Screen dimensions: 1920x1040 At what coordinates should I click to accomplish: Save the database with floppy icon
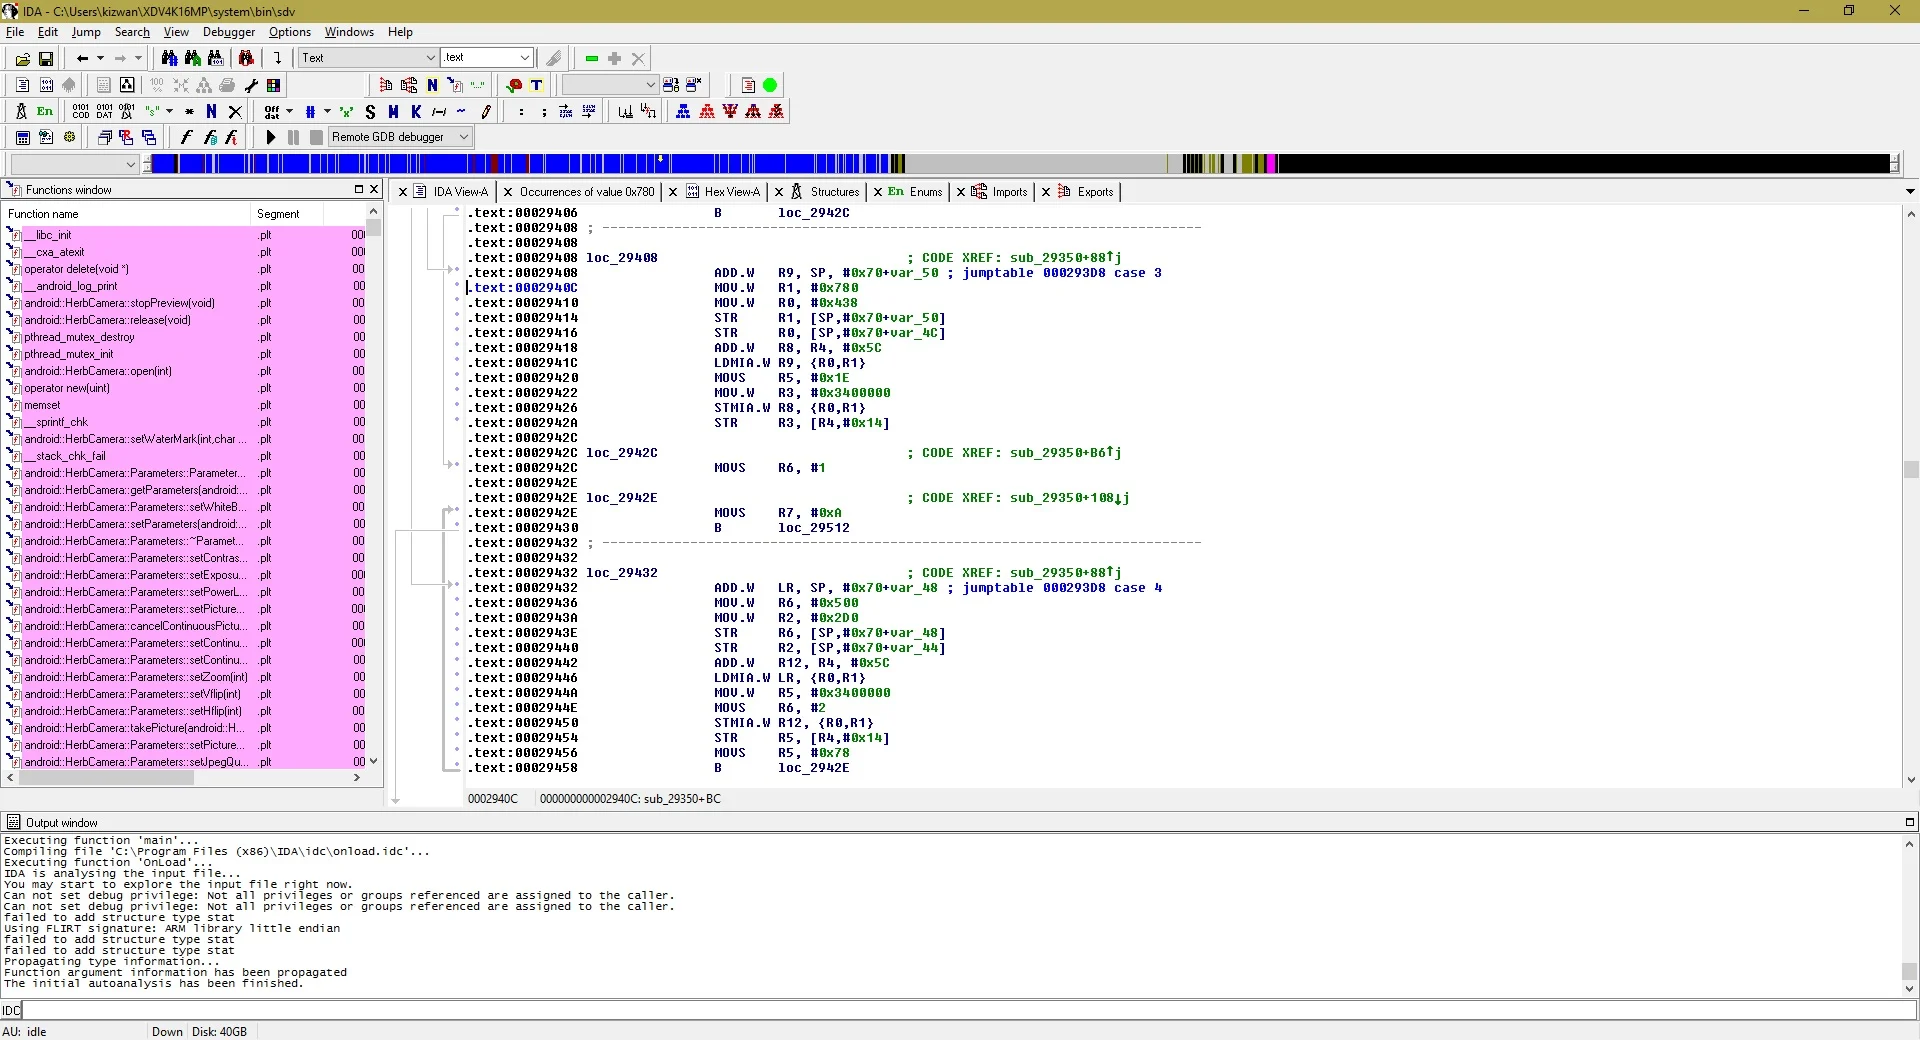pos(45,58)
